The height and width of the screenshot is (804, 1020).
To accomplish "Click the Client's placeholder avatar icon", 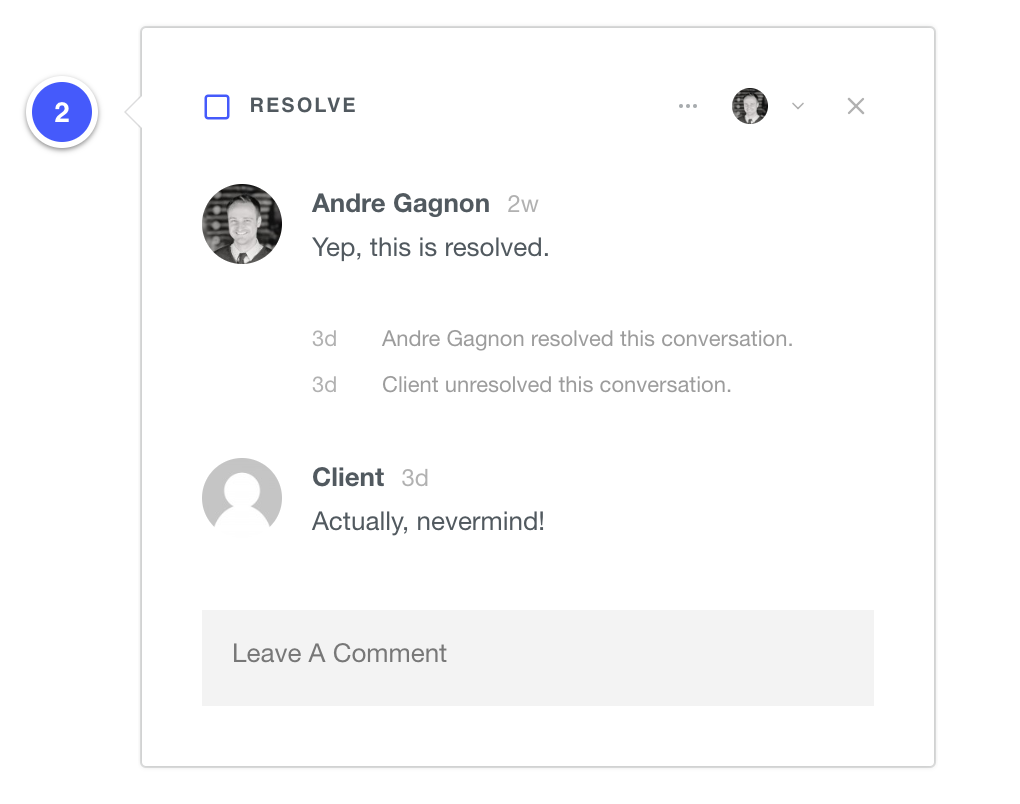I will 242,497.
